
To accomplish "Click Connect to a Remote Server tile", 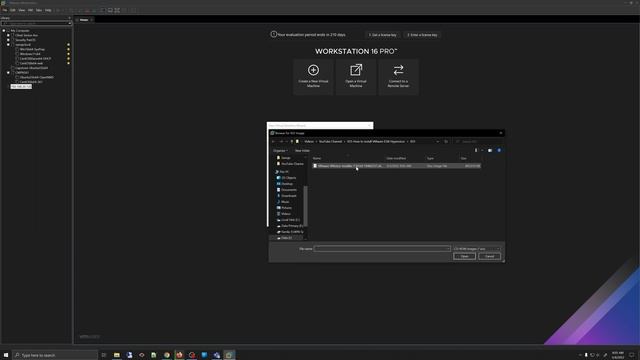I will [398, 77].
